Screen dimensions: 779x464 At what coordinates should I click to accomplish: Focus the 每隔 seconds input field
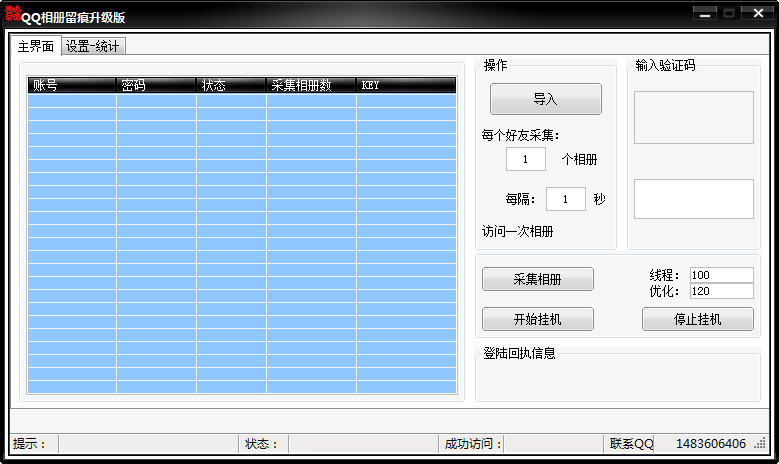(x=565, y=199)
